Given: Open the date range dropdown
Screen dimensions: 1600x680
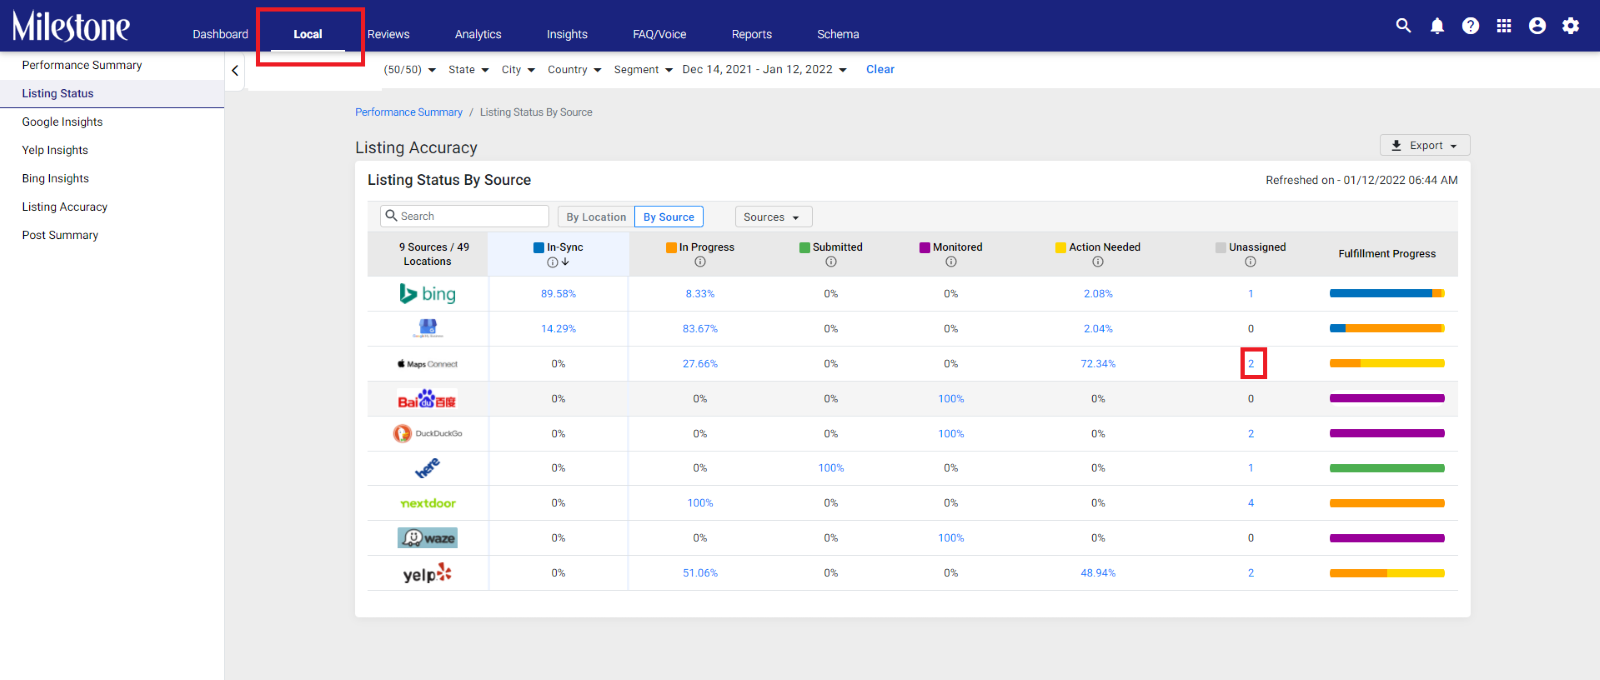Looking at the screenshot, I should [x=765, y=70].
